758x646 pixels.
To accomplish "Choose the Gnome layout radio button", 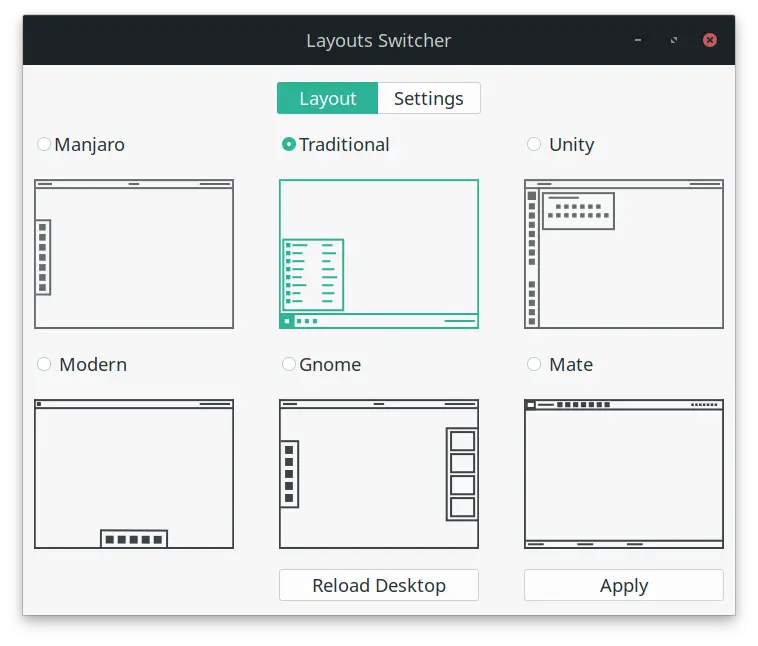I will click(x=289, y=364).
